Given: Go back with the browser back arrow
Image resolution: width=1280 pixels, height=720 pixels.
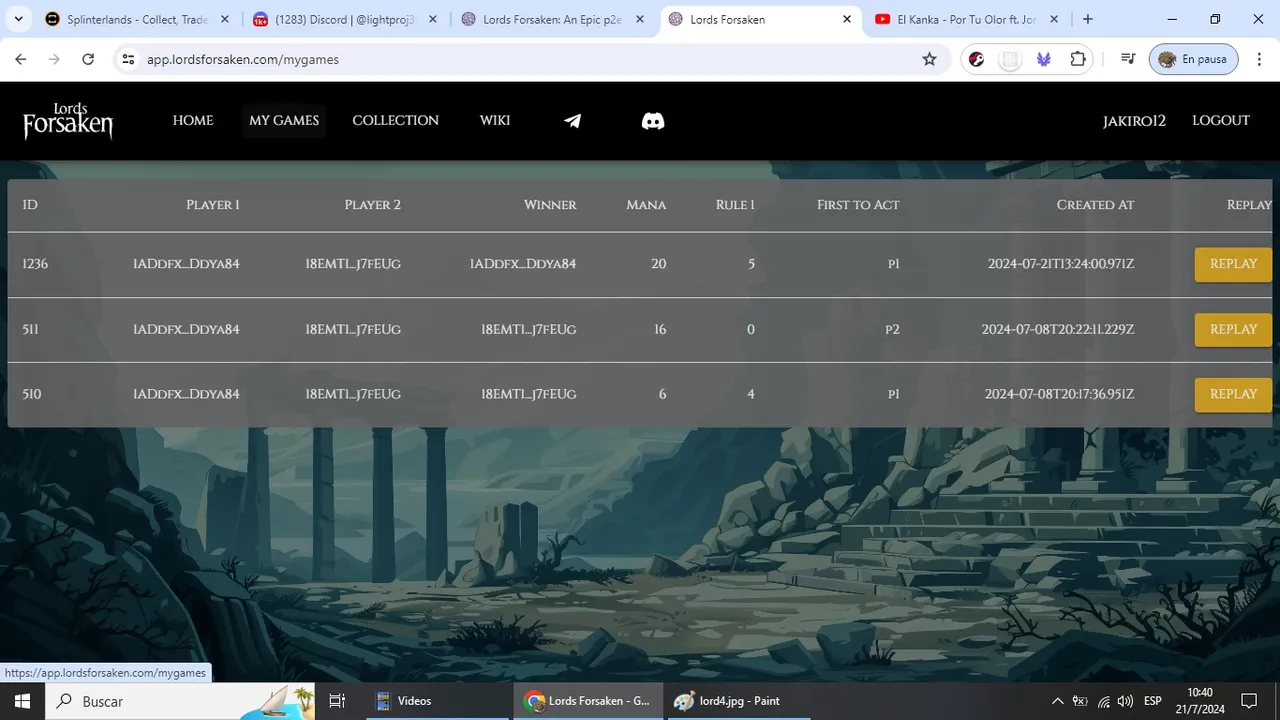Looking at the screenshot, I should click(21, 59).
